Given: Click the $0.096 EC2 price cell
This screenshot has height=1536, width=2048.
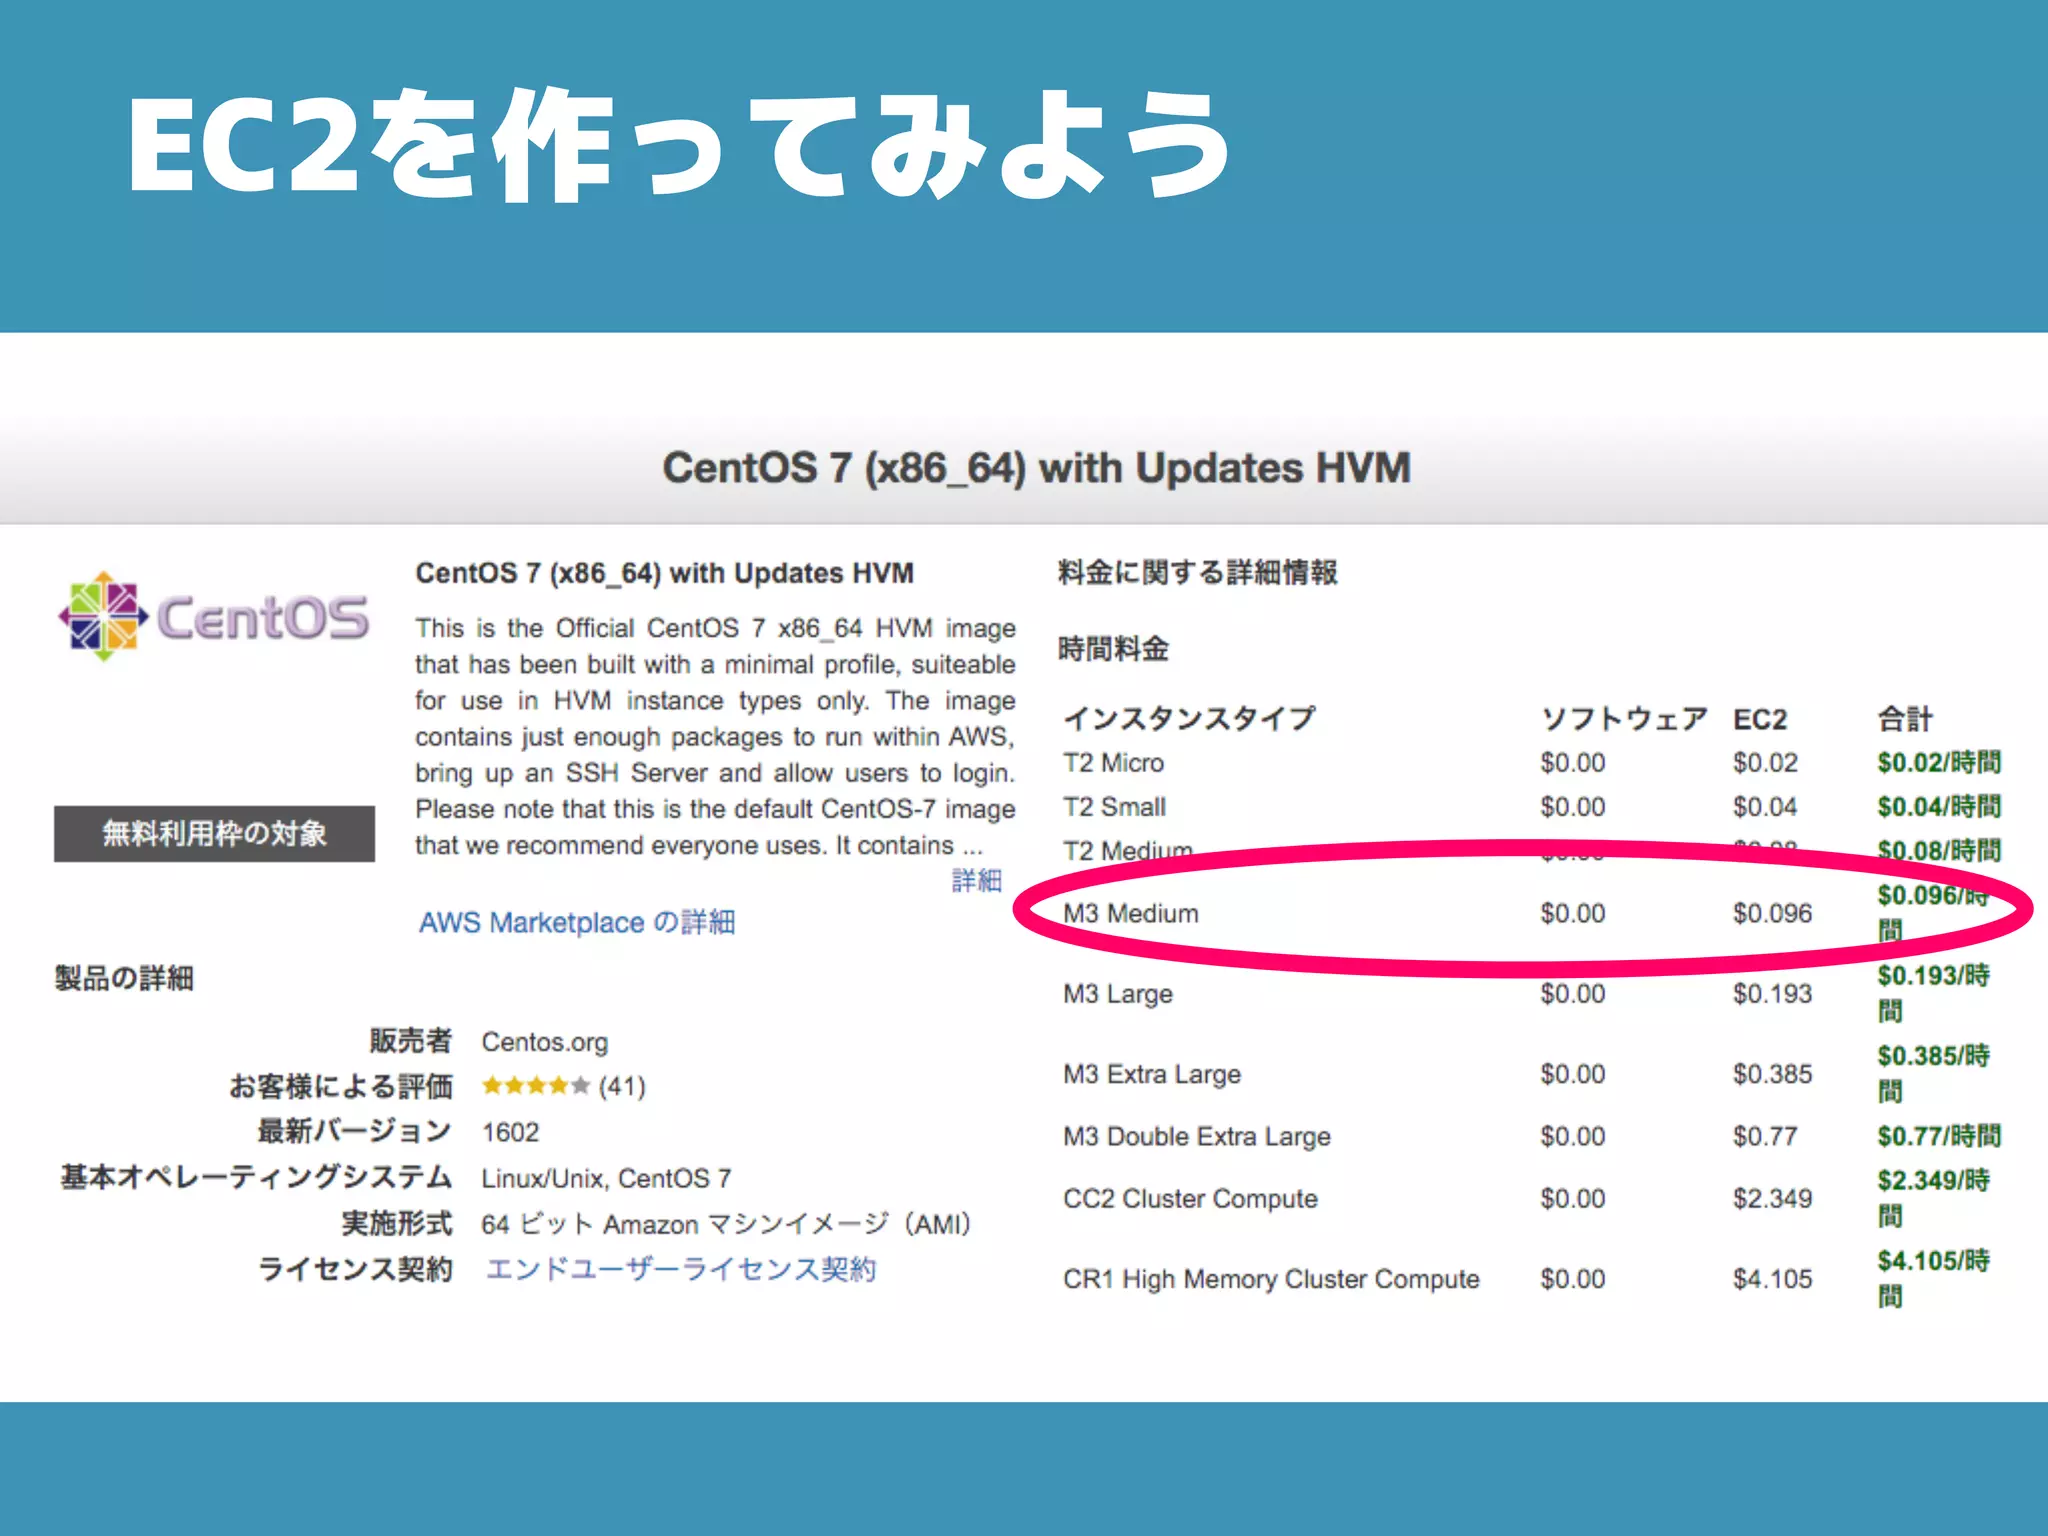Looking at the screenshot, I should [1772, 913].
